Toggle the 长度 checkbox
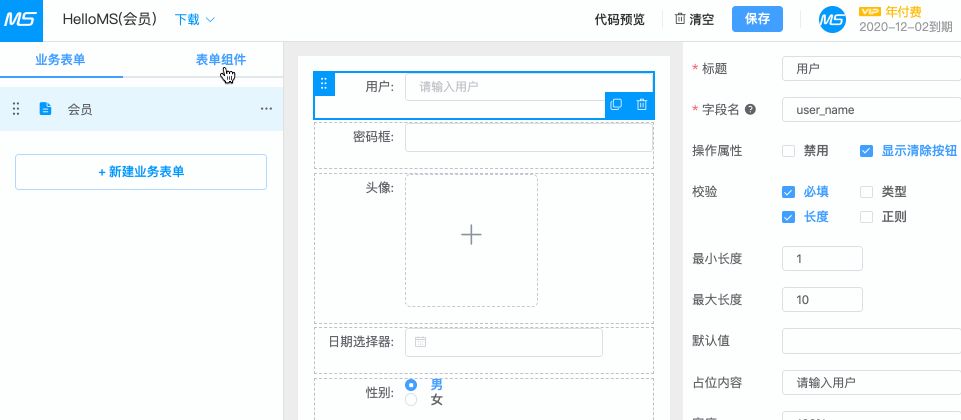This screenshot has height=420, width=961. pos(789,216)
